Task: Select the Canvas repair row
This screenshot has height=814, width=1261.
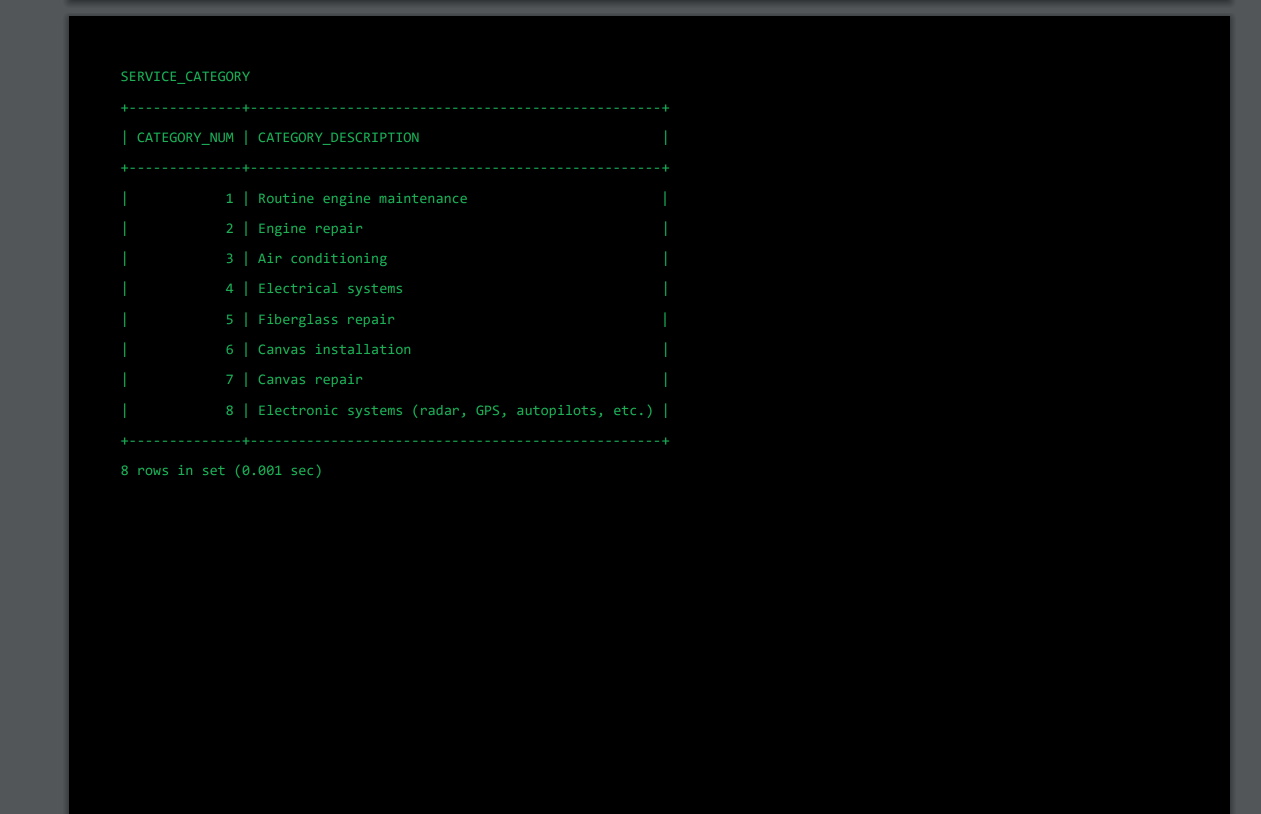Action: (310, 379)
